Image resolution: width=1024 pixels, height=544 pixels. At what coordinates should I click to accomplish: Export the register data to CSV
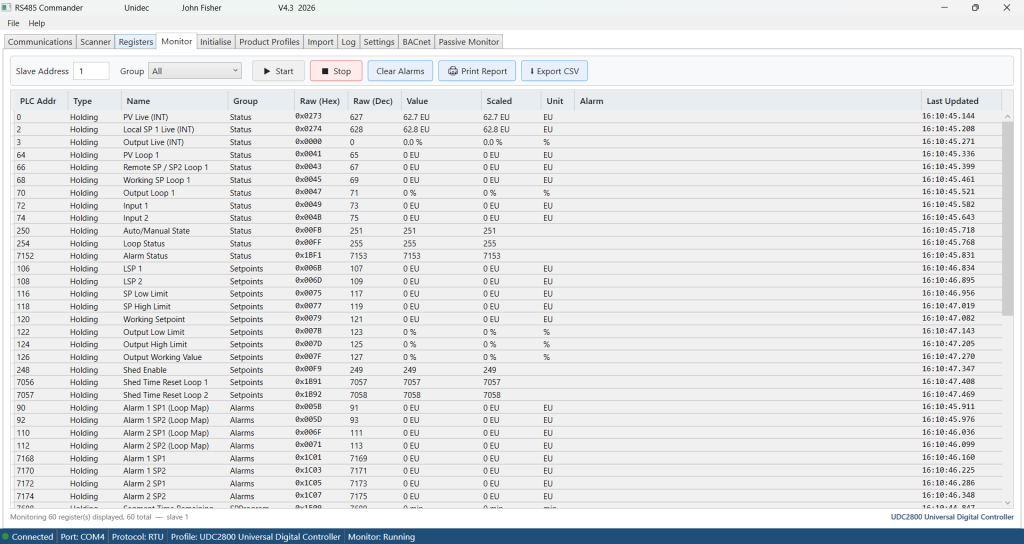[554, 71]
